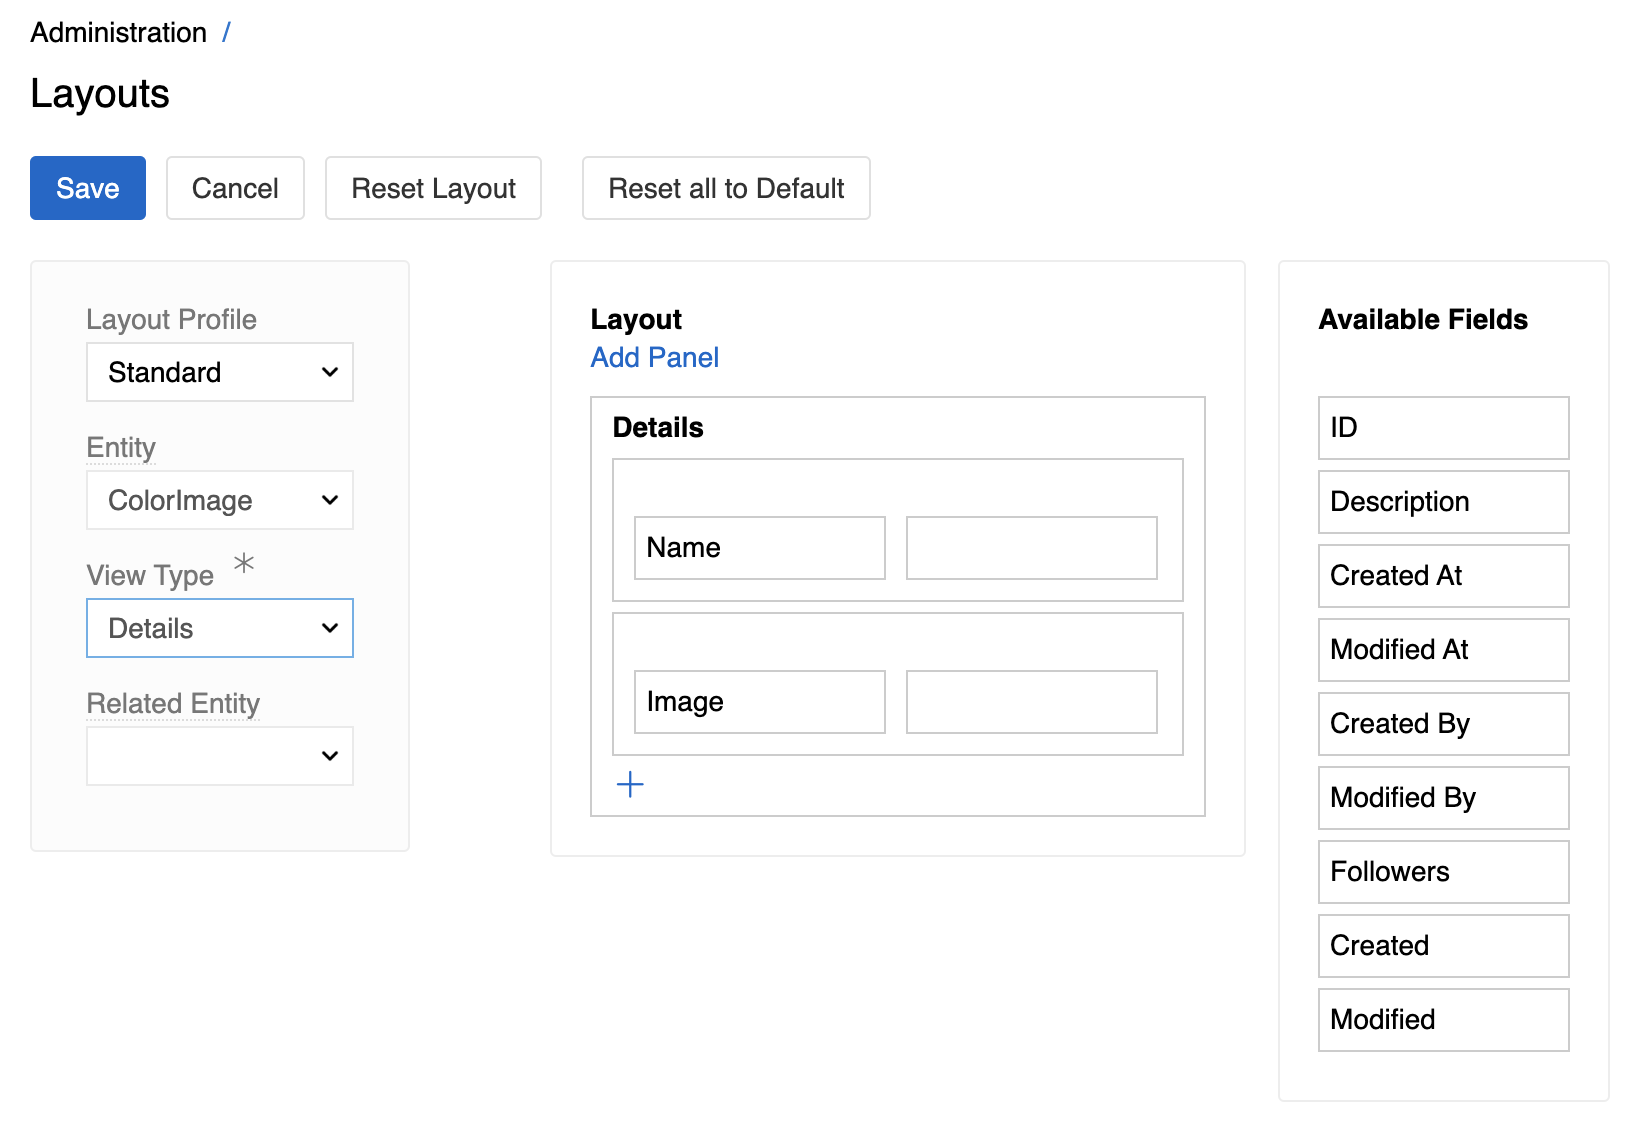This screenshot has width=1638, height=1122.
Task: Cancel the layout changes
Action: point(235,188)
